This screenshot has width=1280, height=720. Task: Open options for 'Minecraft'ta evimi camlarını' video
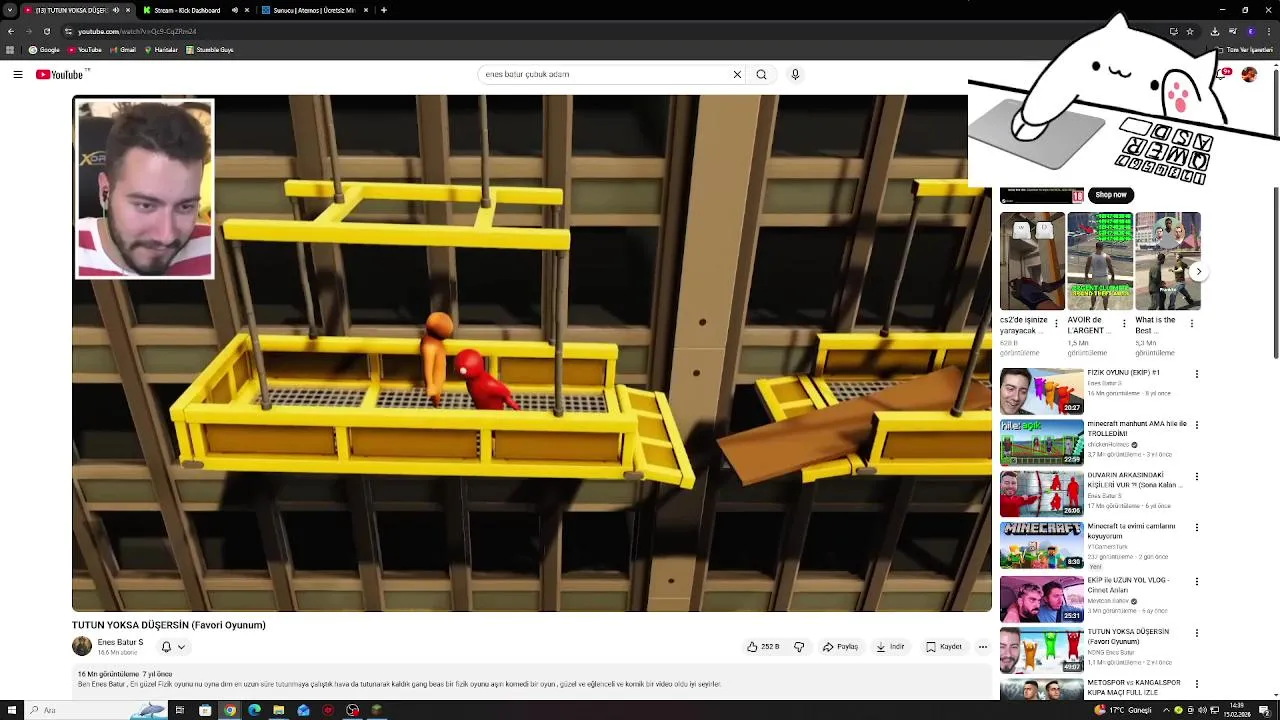click(x=1197, y=528)
